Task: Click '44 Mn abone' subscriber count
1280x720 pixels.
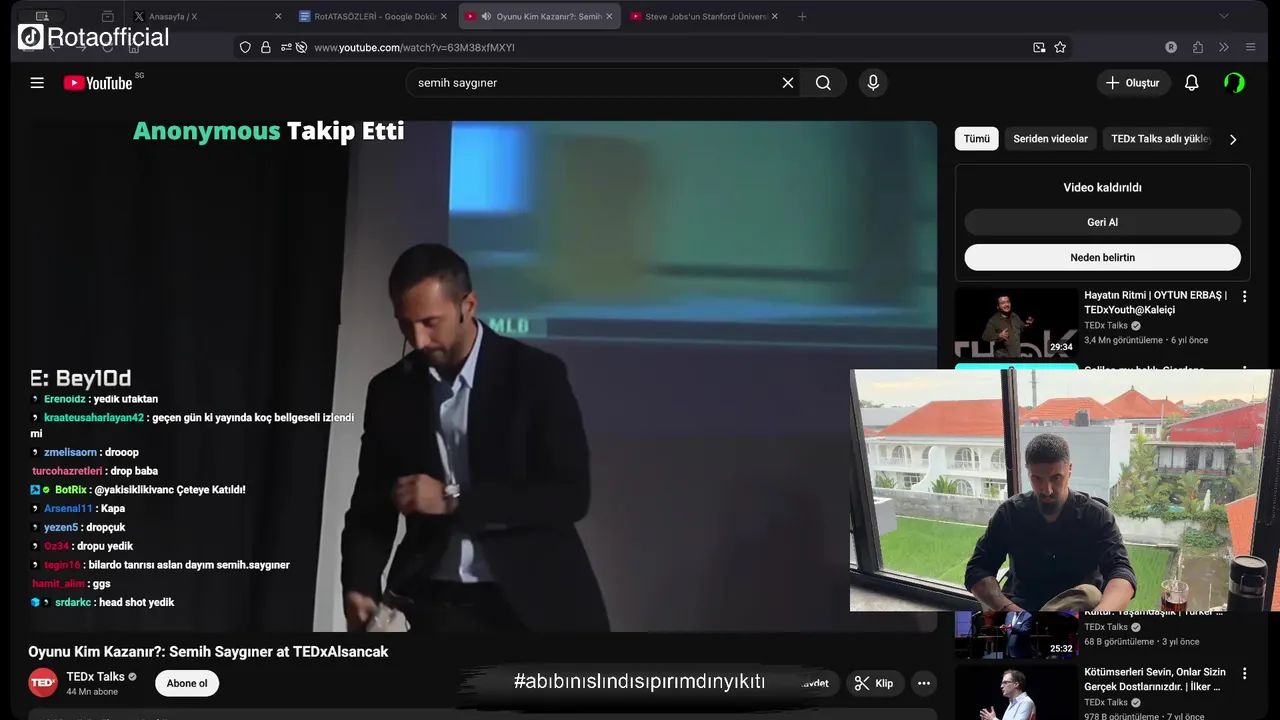Action: 92,692
